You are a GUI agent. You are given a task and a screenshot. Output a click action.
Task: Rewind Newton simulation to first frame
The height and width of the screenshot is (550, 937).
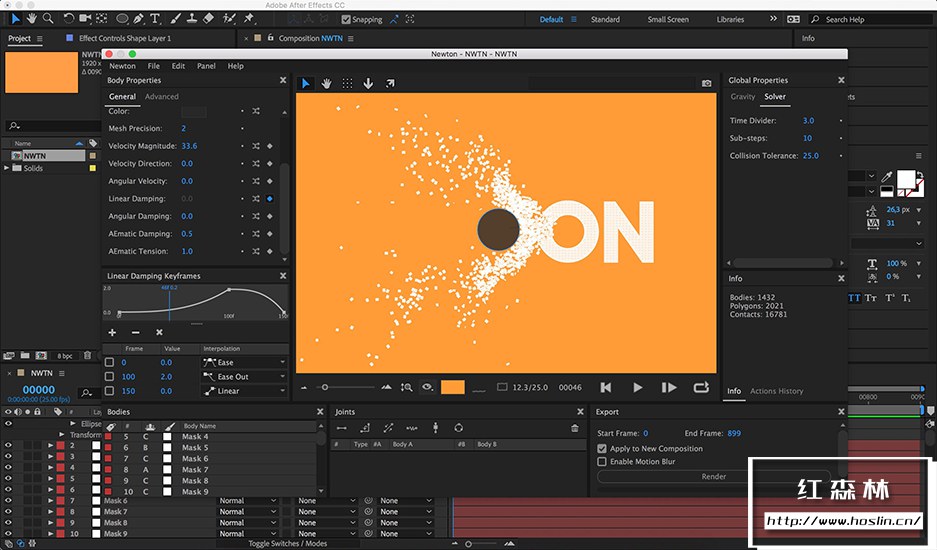click(605, 387)
